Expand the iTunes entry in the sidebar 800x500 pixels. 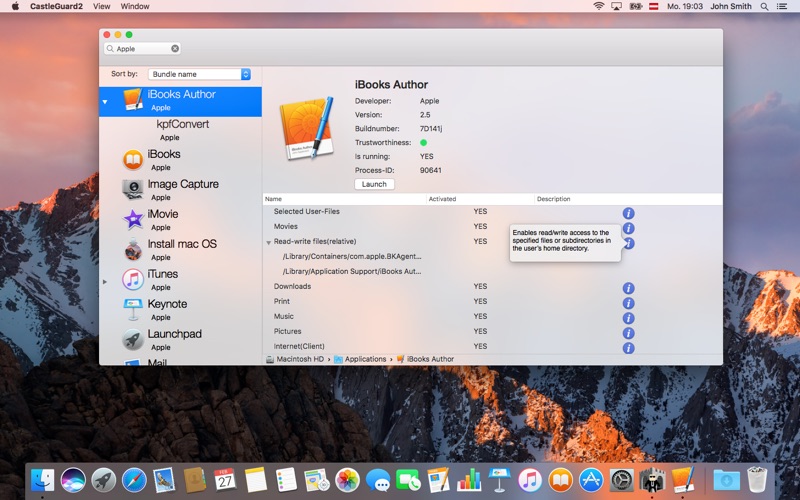tap(105, 282)
